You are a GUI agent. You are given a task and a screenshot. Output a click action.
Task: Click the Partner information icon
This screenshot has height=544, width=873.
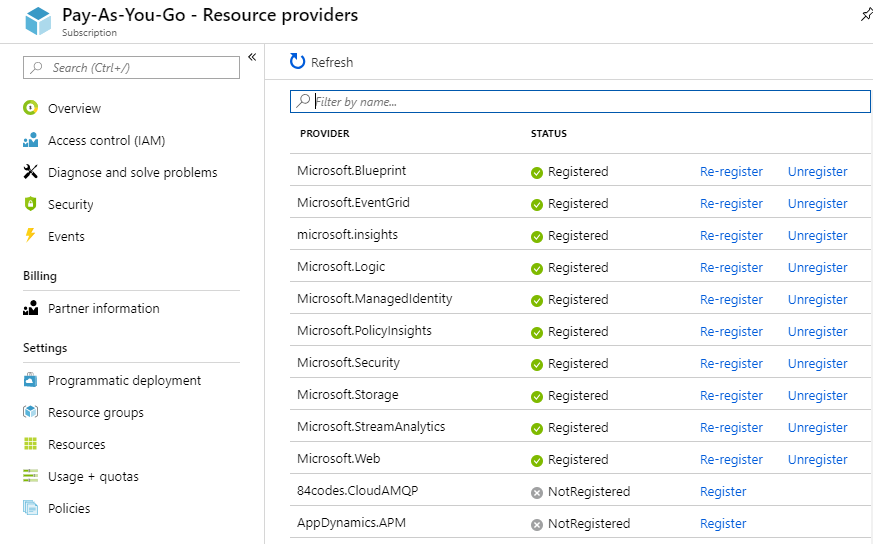[x=30, y=308]
